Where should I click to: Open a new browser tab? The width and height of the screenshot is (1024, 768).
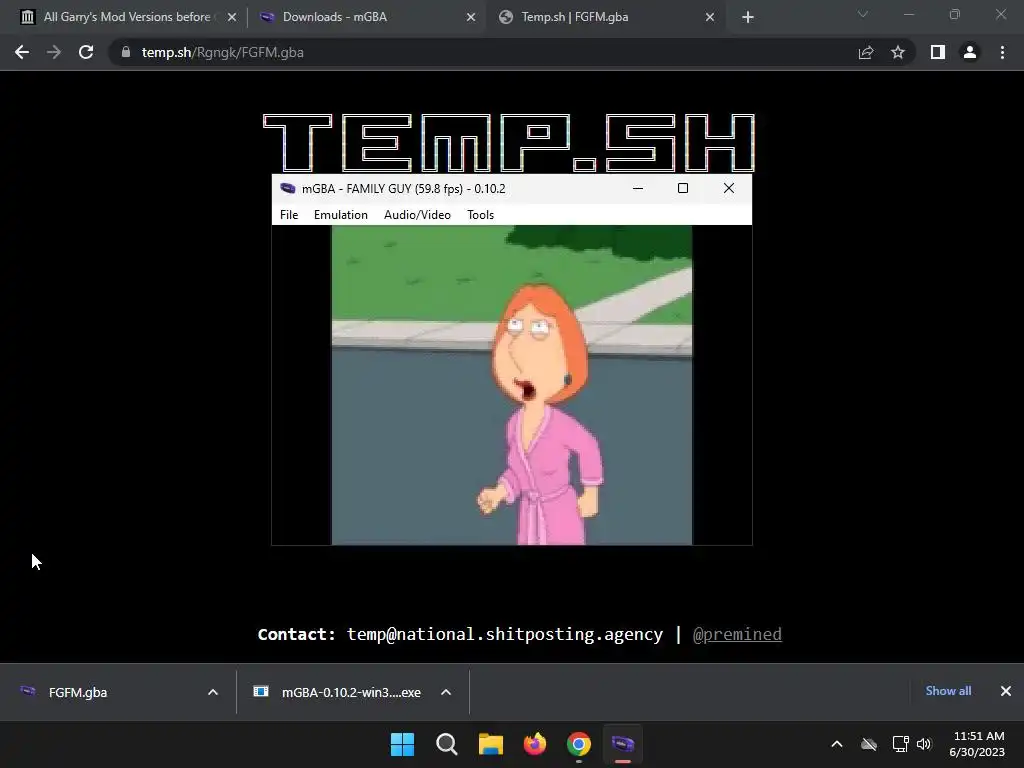point(748,18)
